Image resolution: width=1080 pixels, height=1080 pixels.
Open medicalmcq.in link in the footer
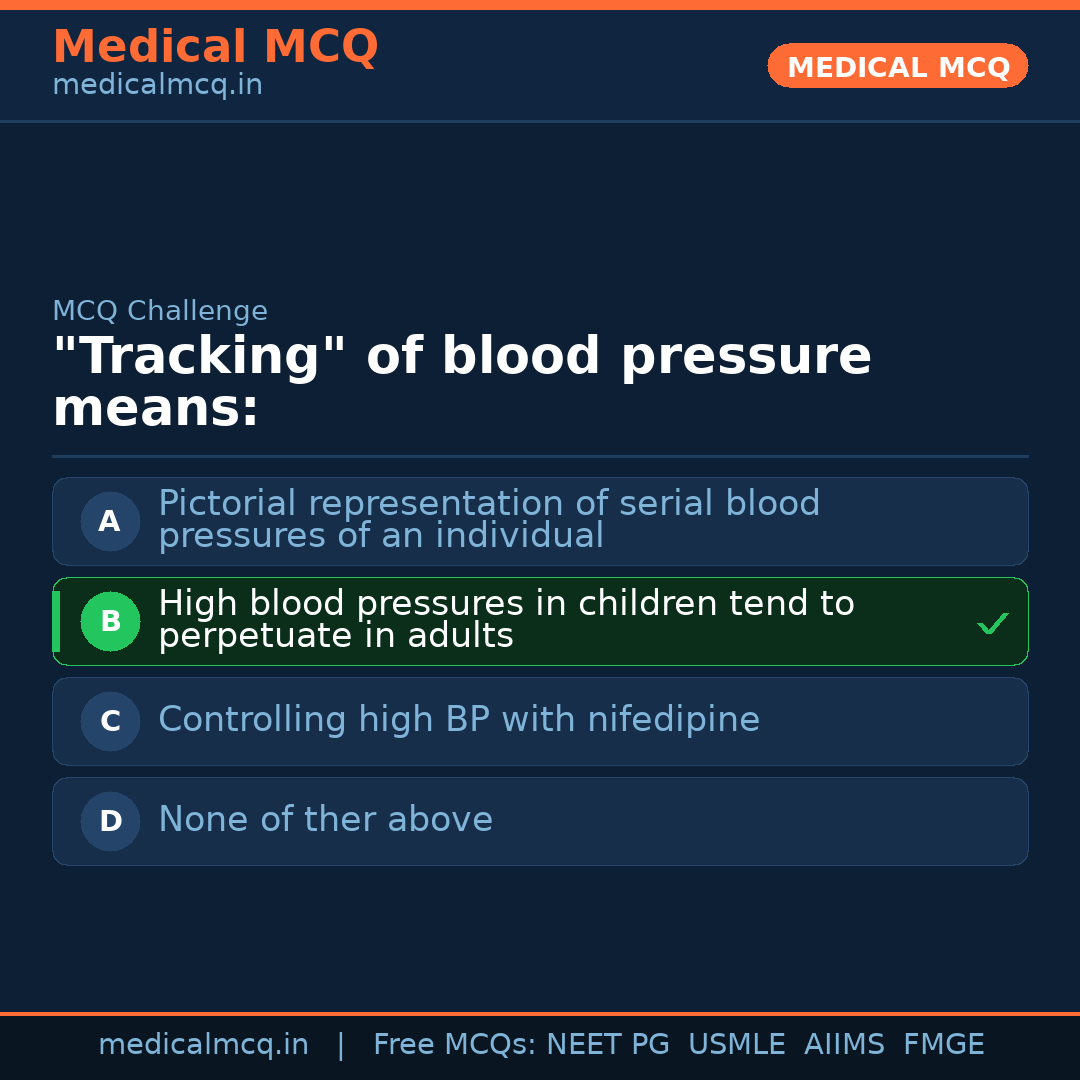[x=203, y=1045]
